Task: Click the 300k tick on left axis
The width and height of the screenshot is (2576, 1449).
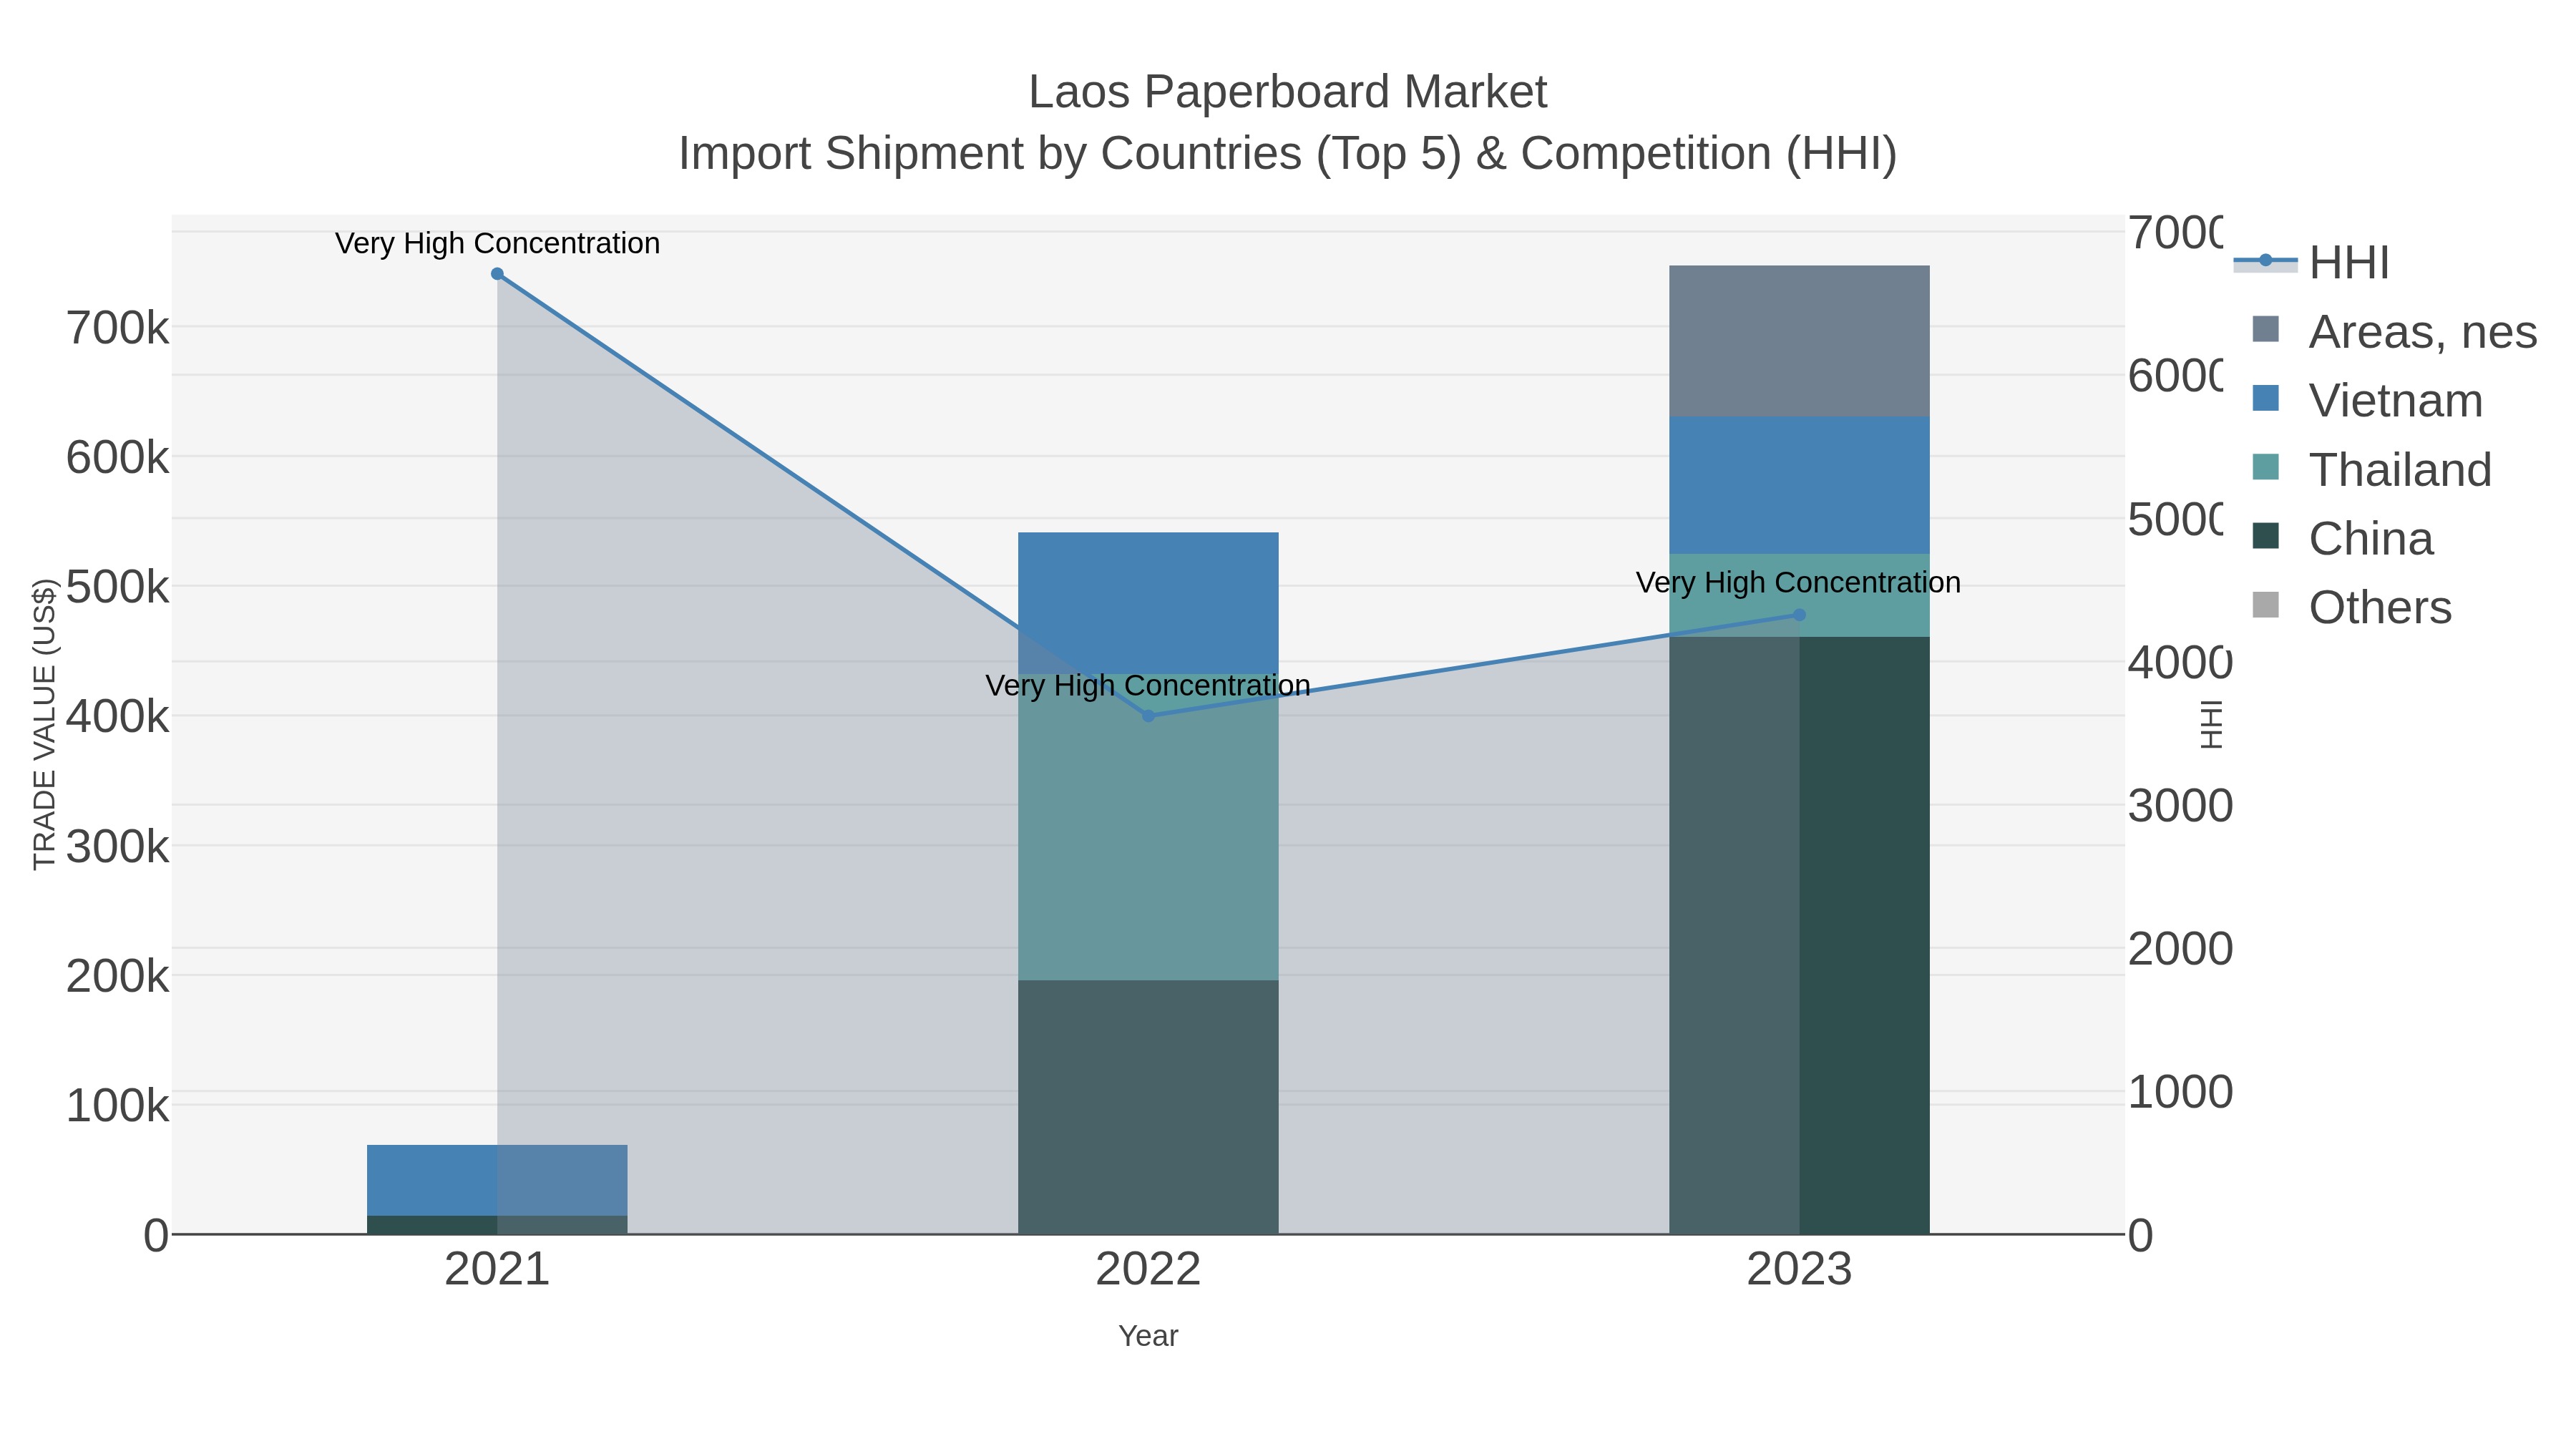Action: [x=118, y=847]
